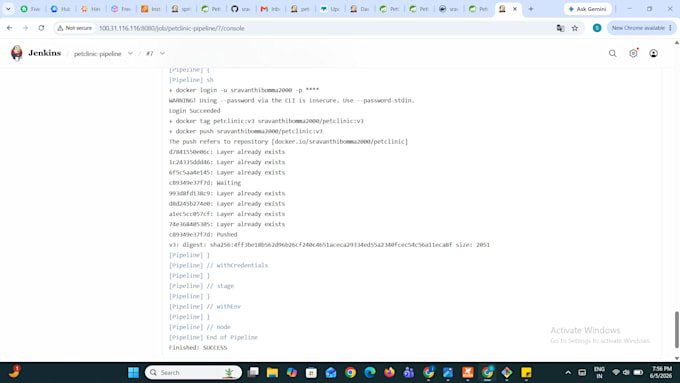Click the scrollbar up arrow
This screenshot has width=680, height=383.
pos(677,43)
